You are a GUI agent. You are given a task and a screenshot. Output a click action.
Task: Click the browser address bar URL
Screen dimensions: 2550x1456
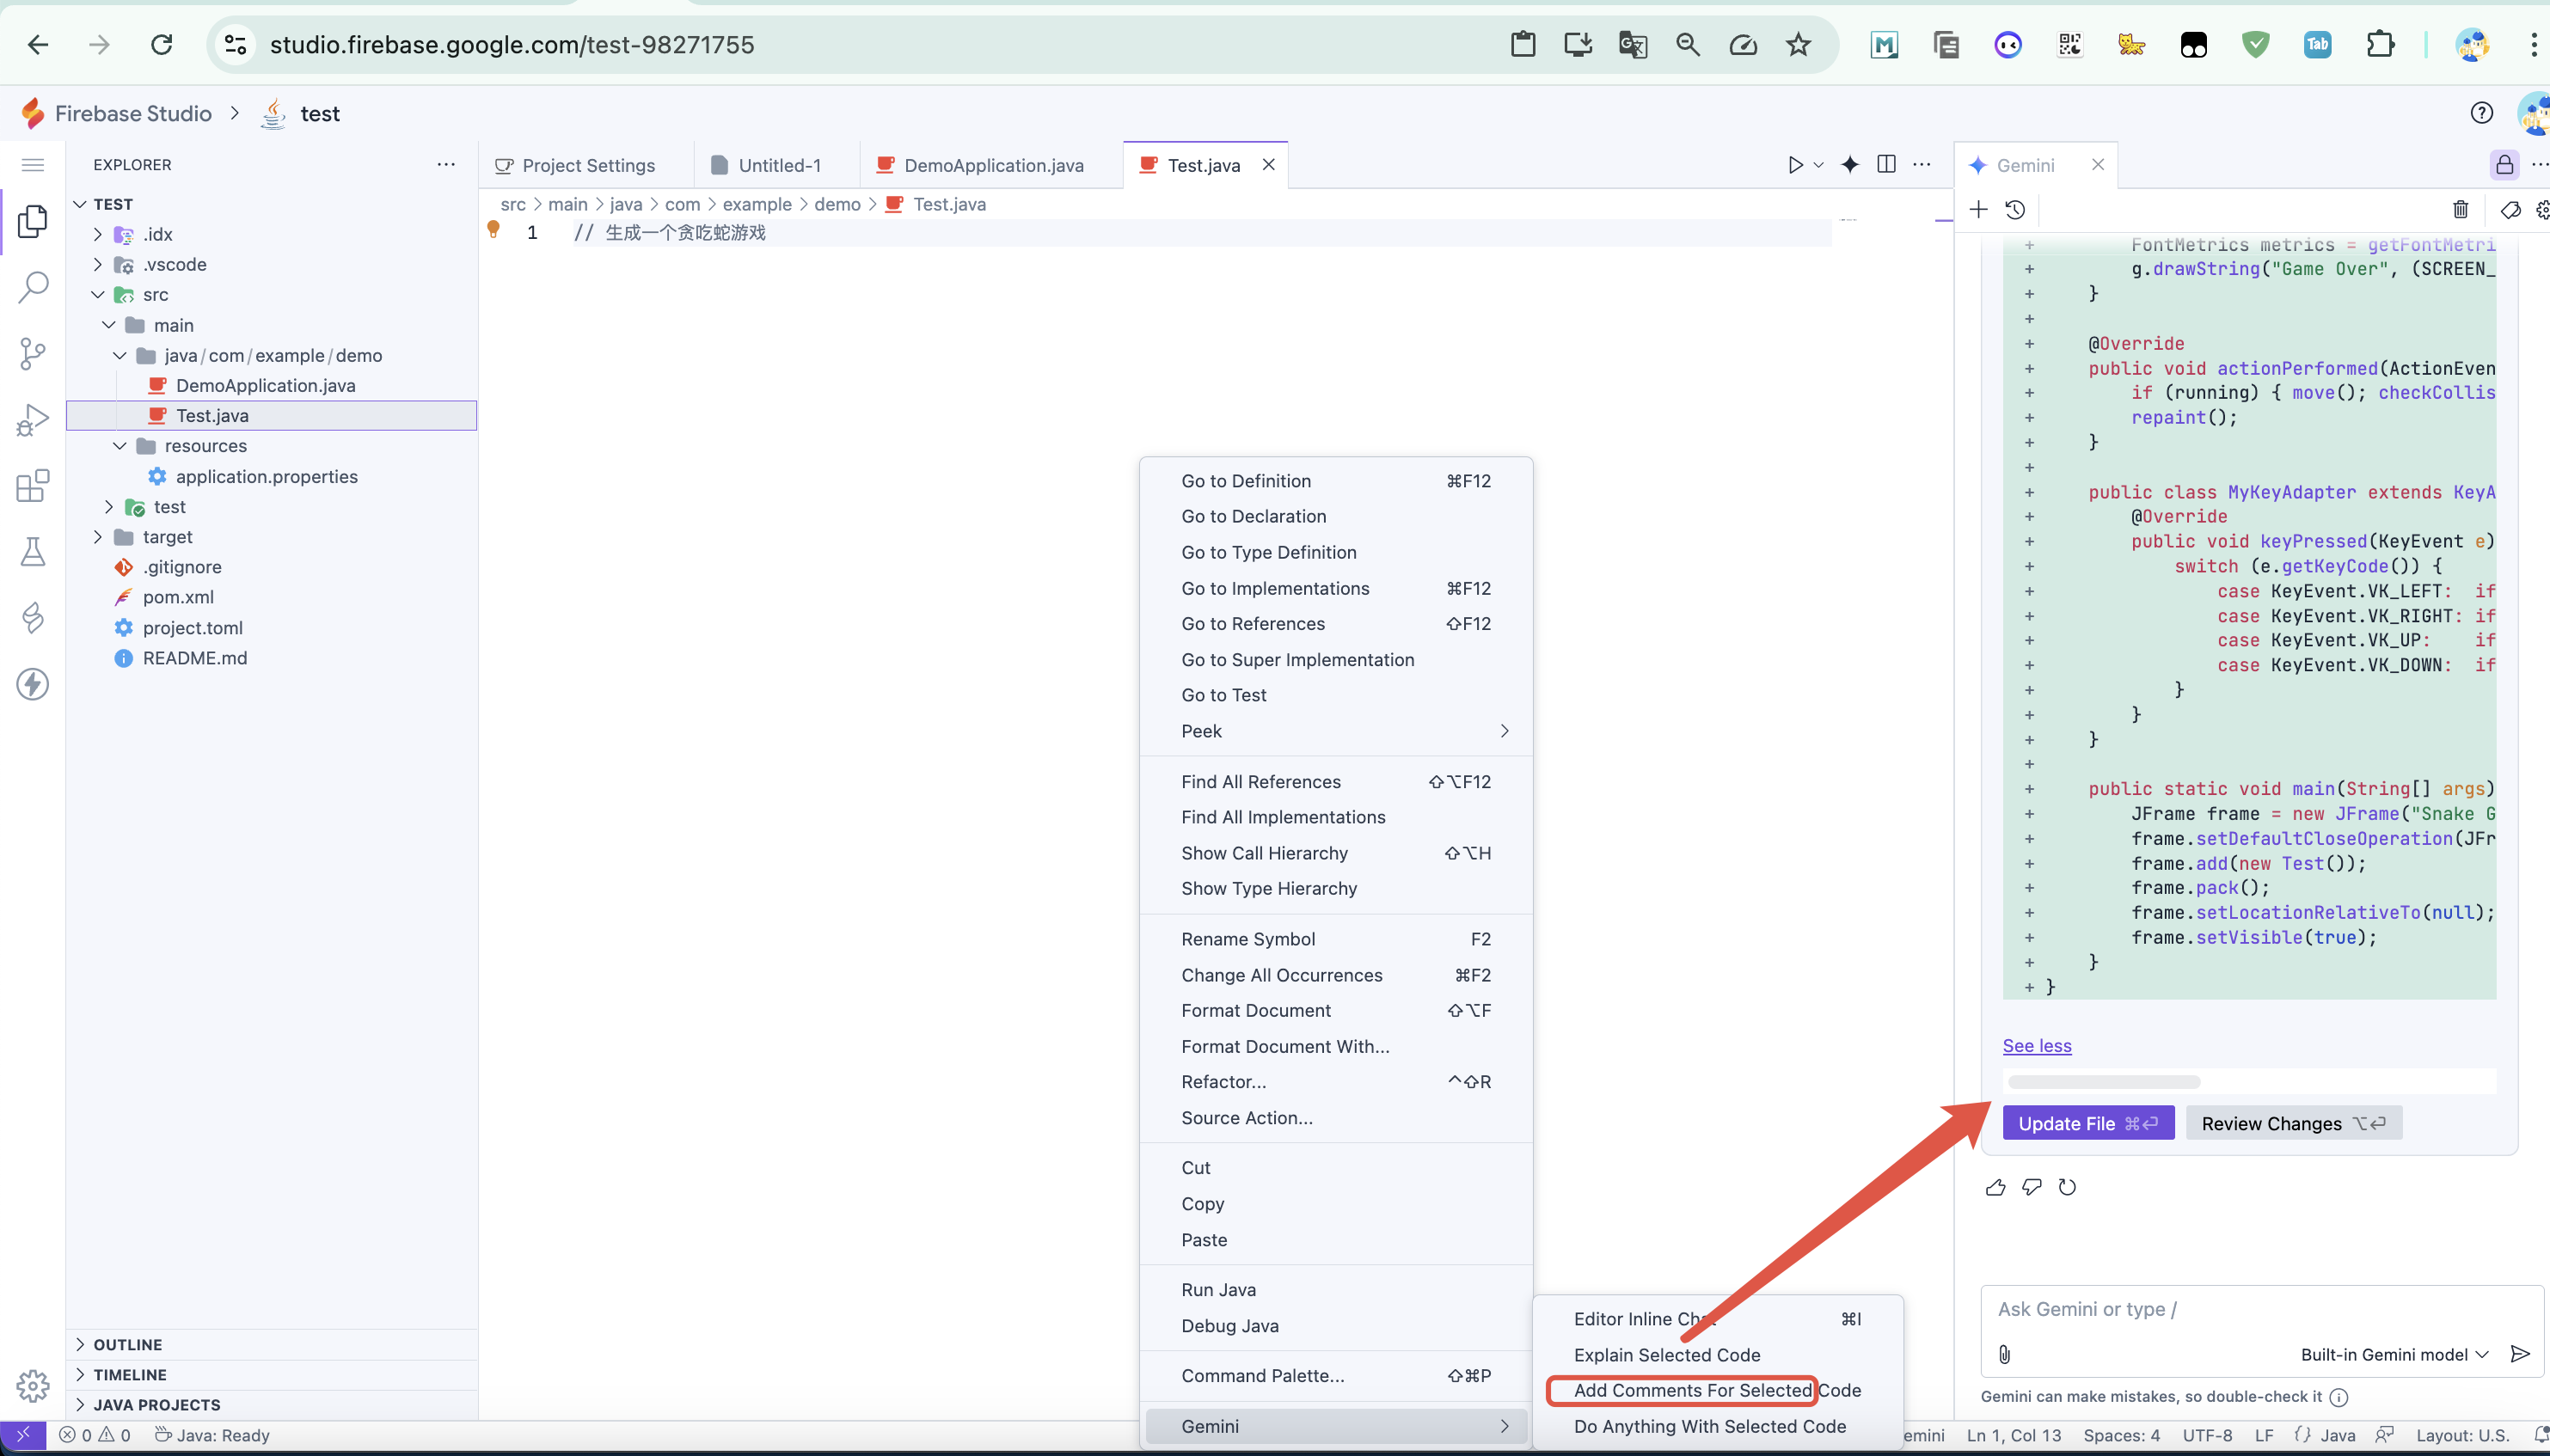[512, 45]
